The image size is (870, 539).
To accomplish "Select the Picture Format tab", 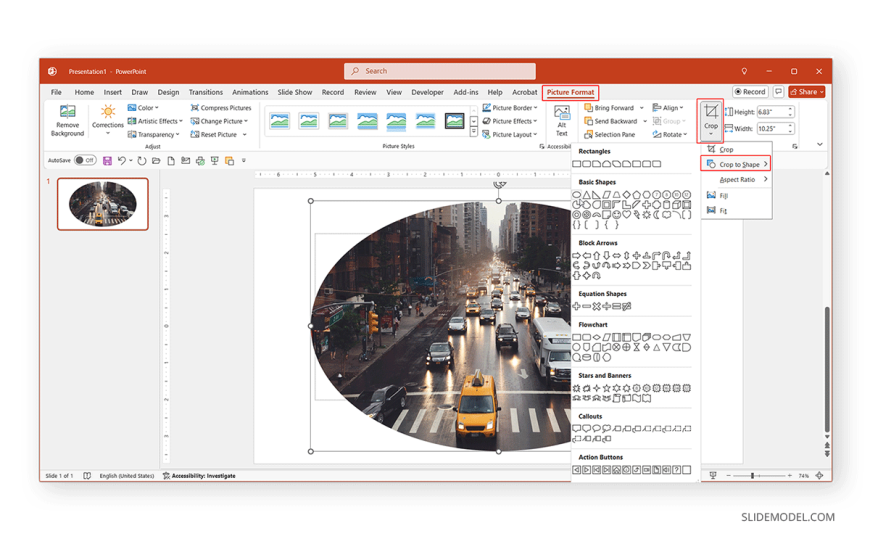I will (570, 92).
